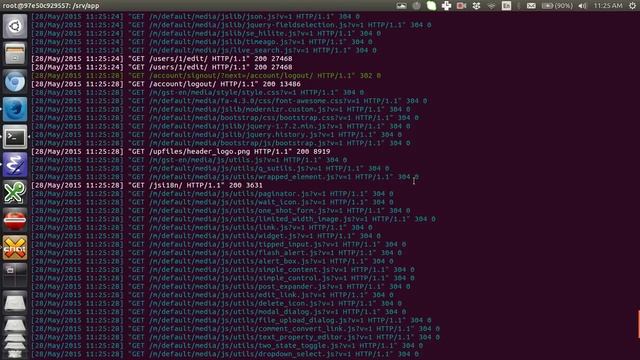The height and width of the screenshot is (360, 640).
Task: Click the post_expander.js log line
Action: pos(221,287)
